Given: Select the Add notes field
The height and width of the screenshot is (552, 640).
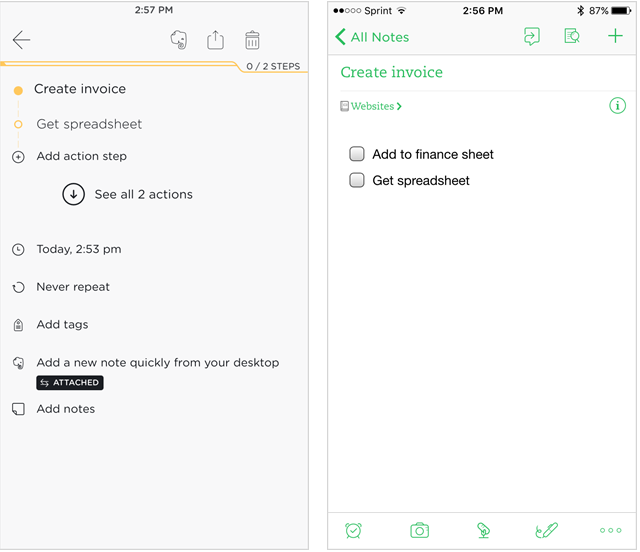Looking at the screenshot, I should pyautogui.click(x=66, y=409).
